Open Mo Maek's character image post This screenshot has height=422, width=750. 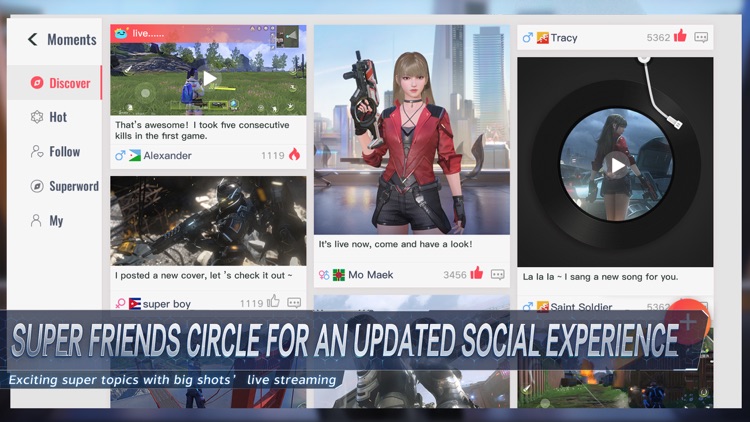point(412,130)
